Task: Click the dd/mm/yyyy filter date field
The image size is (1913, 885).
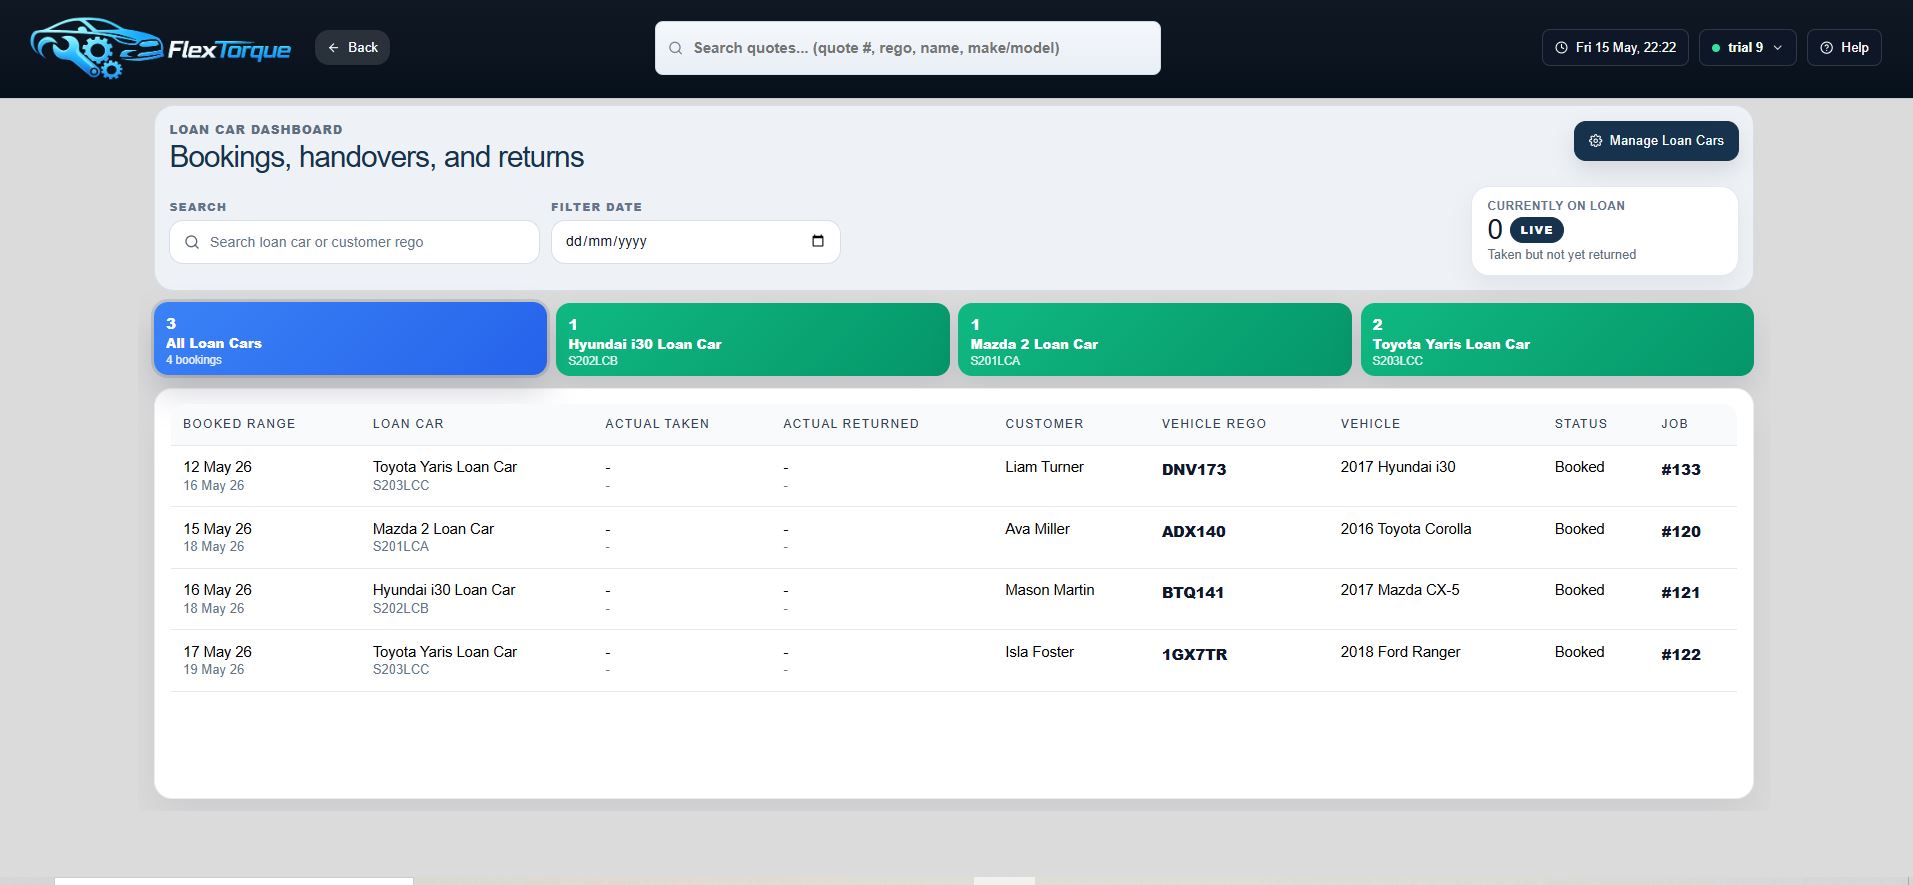Action: (695, 242)
